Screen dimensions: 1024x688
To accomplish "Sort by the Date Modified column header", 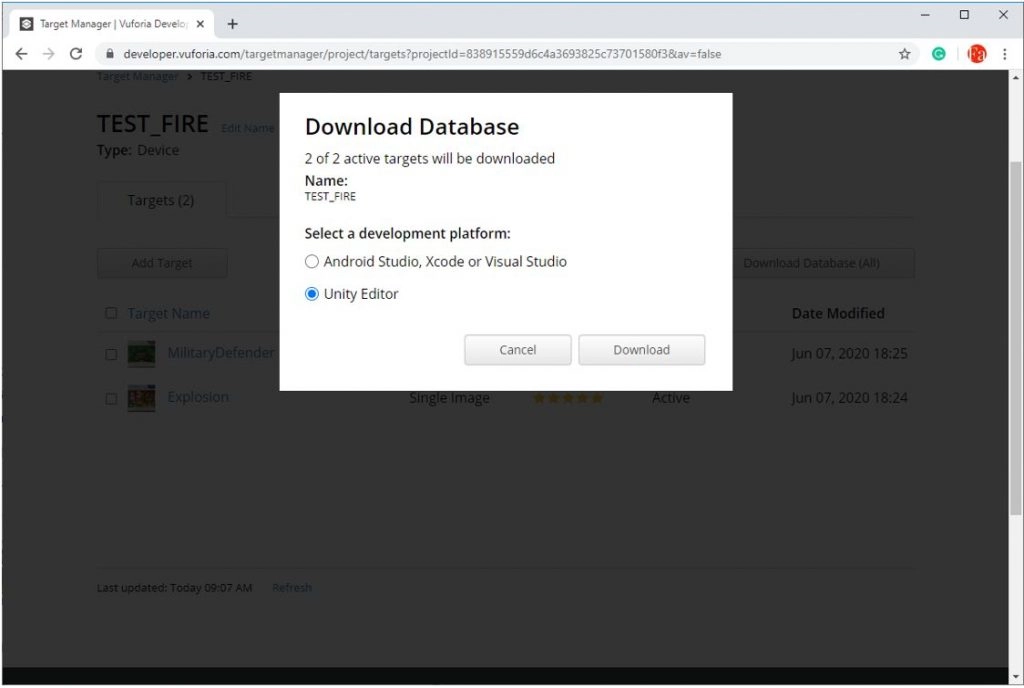I will [838, 313].
